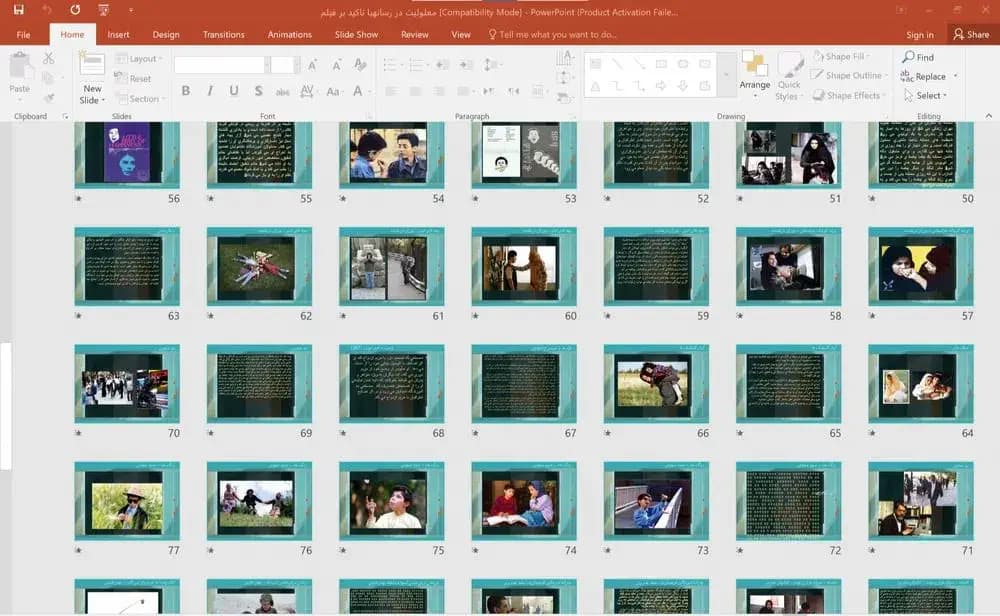Screen dimensions: 1000x616
Task: Switch to the Slide Show tab
Action: point(357,34)
